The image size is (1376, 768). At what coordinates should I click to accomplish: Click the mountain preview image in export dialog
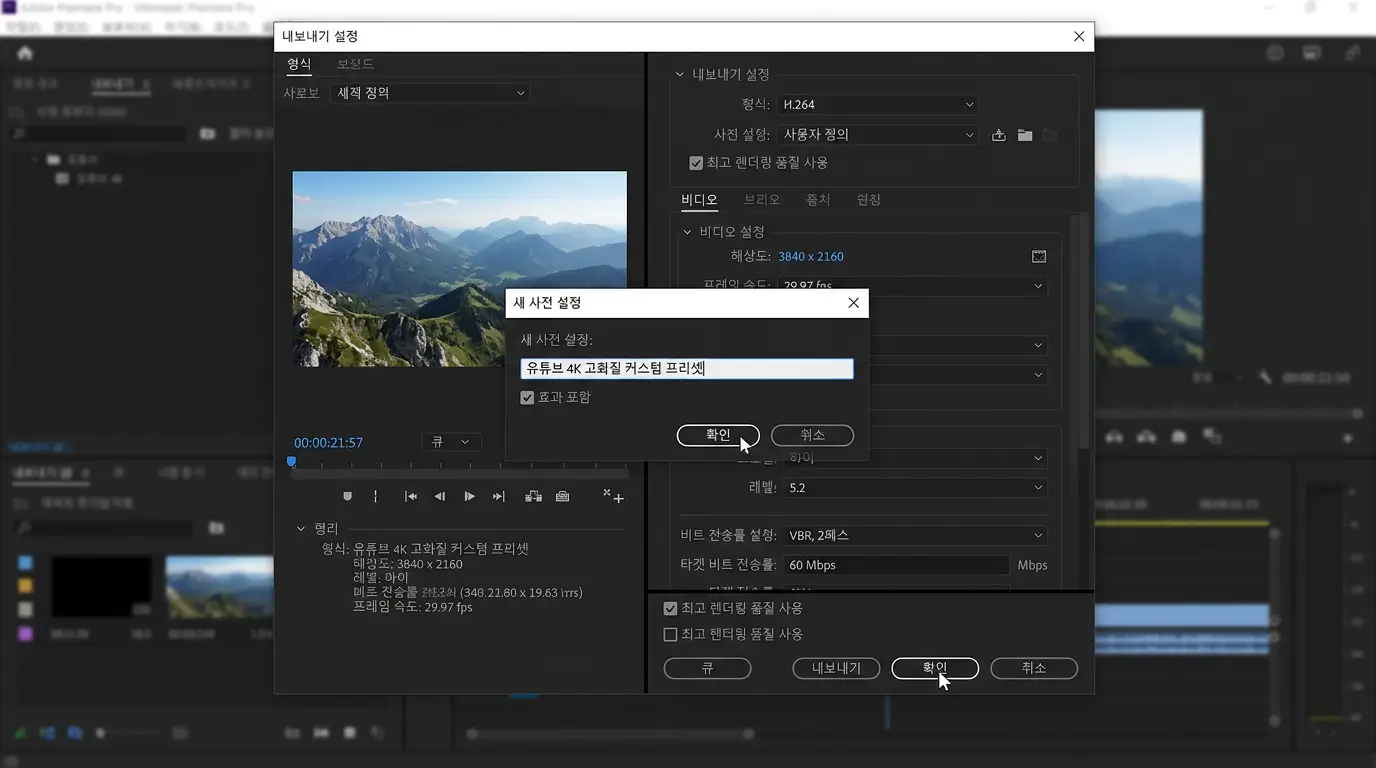pyautogui.click(x=460, y=269)
